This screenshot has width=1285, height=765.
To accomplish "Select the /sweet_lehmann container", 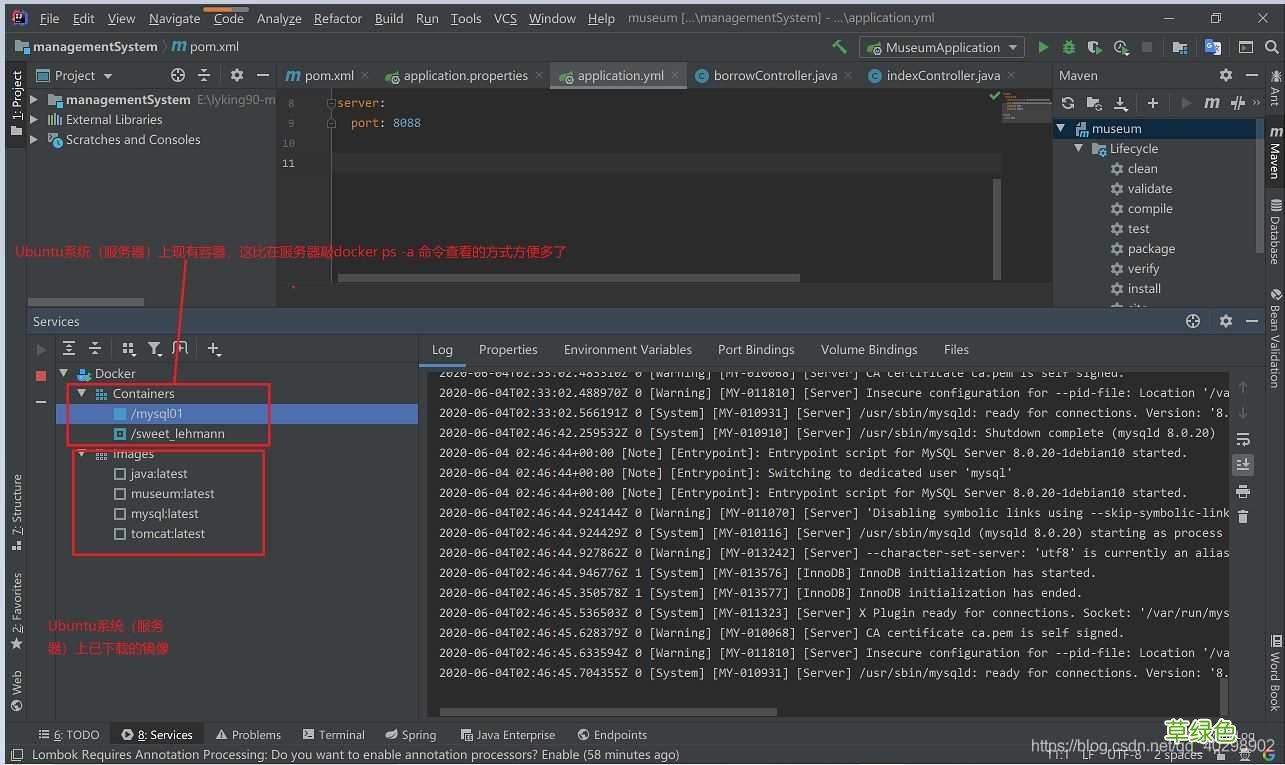I will click(x=177, y=434).
